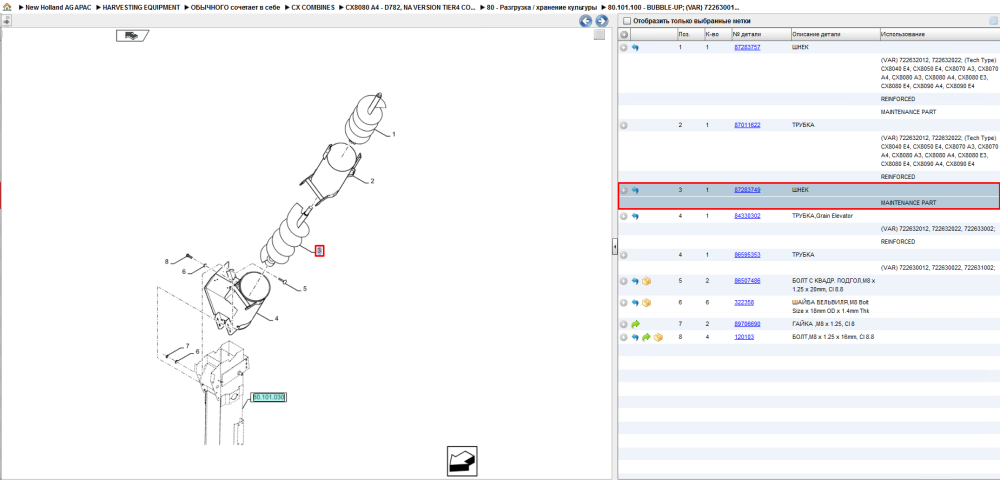
Task: Click the add-all plus button in table header
Action: click(624, 34)
